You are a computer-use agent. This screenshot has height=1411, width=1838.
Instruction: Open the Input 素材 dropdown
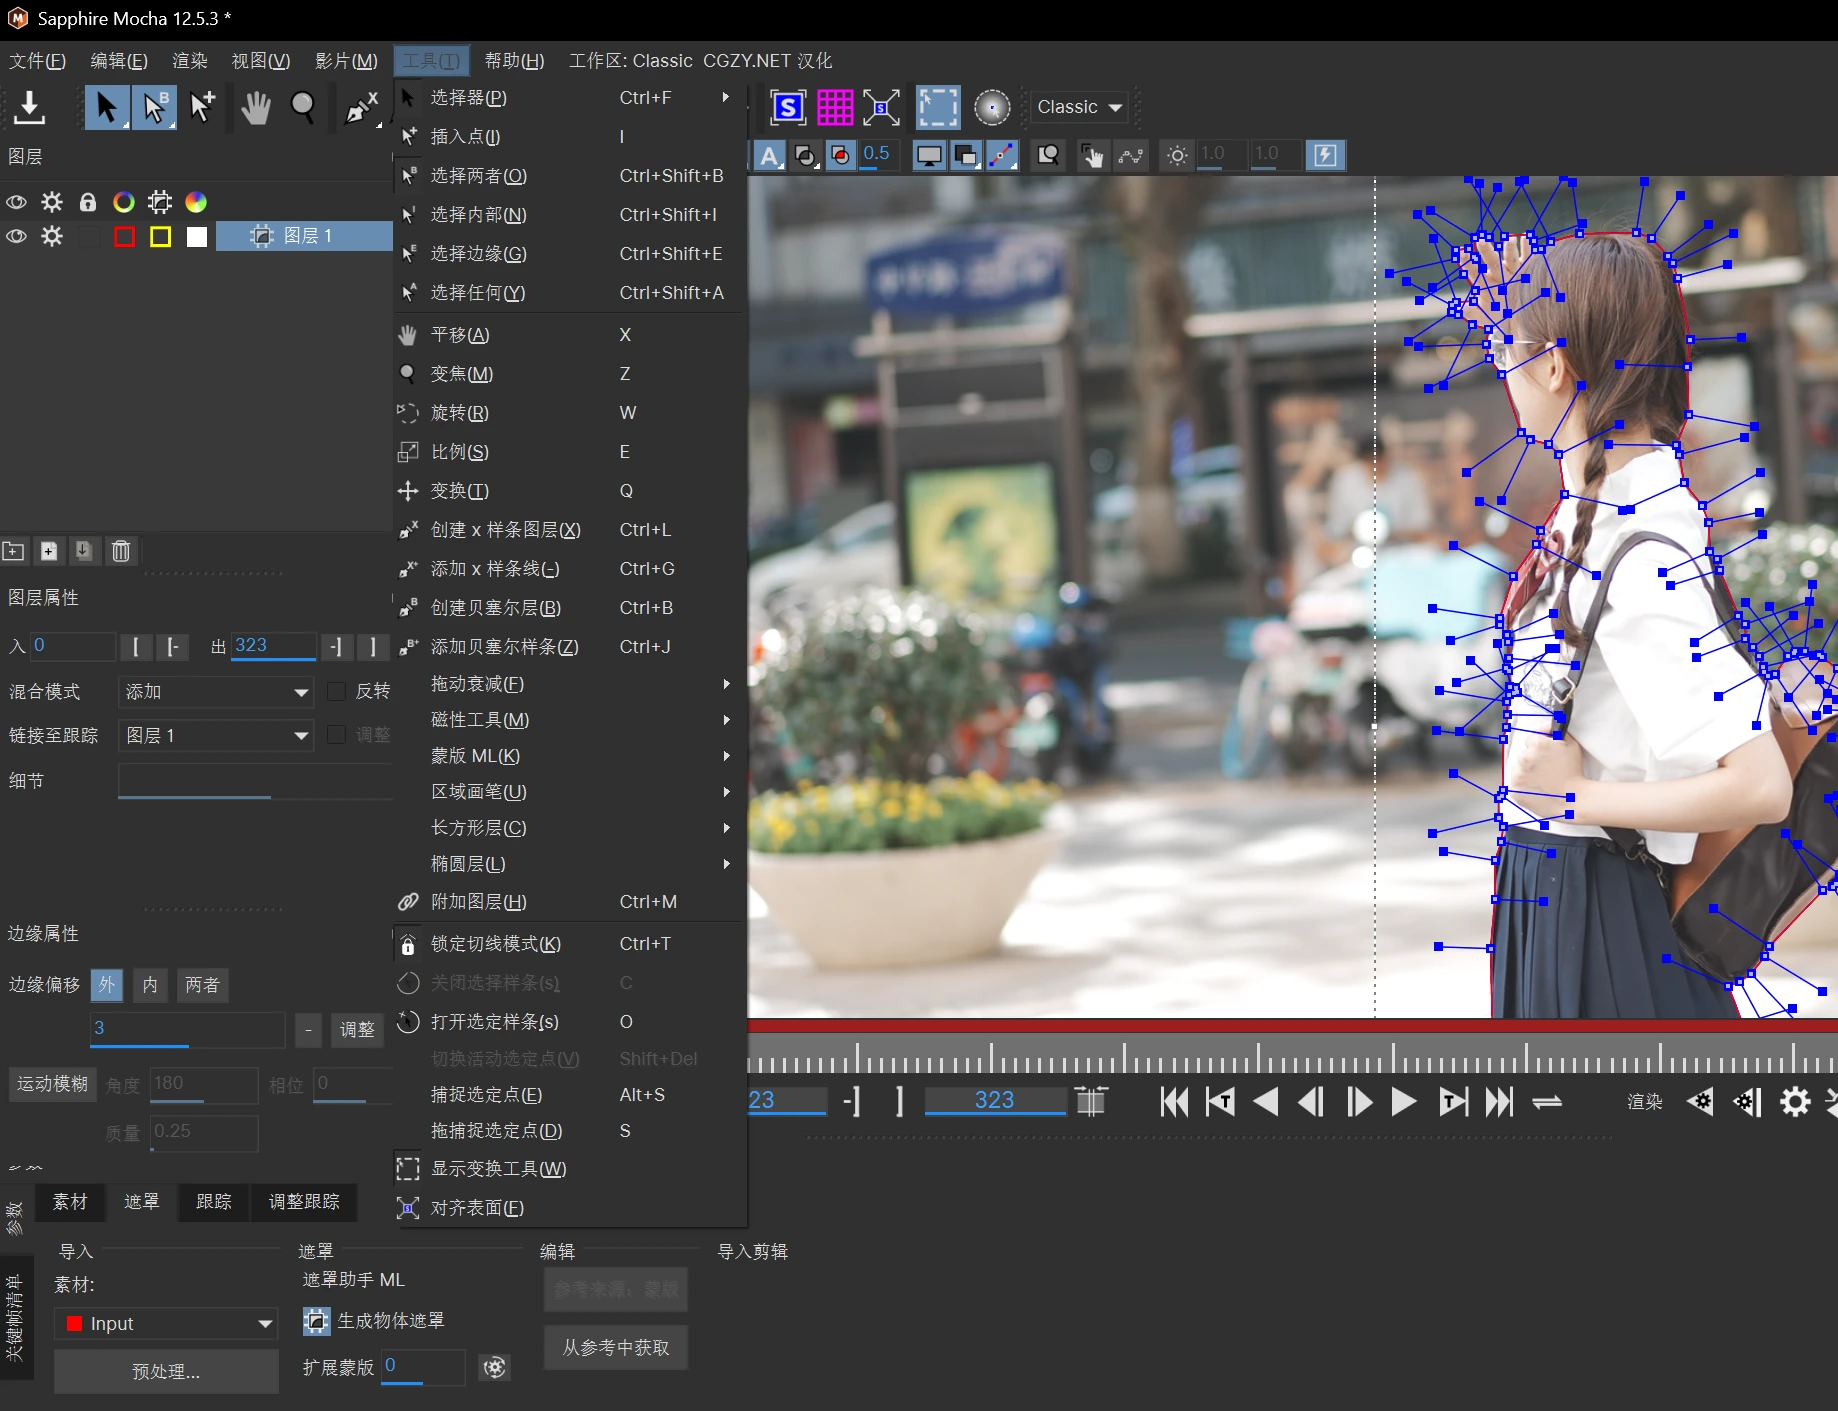click(x=167, y=1324)
